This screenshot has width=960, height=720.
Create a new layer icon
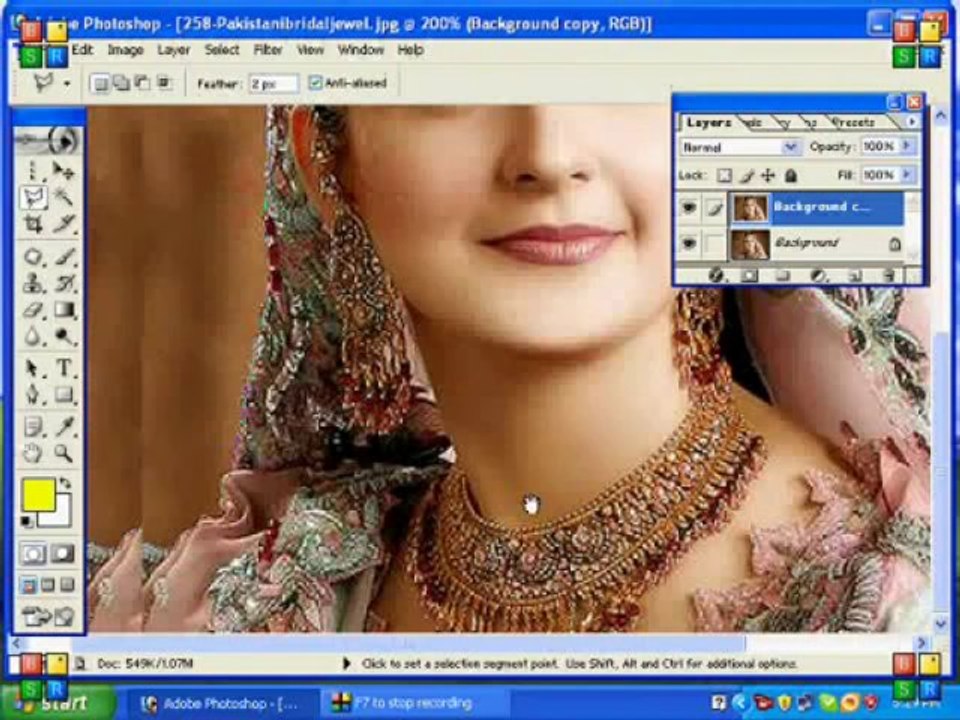(x=853, y=276)
